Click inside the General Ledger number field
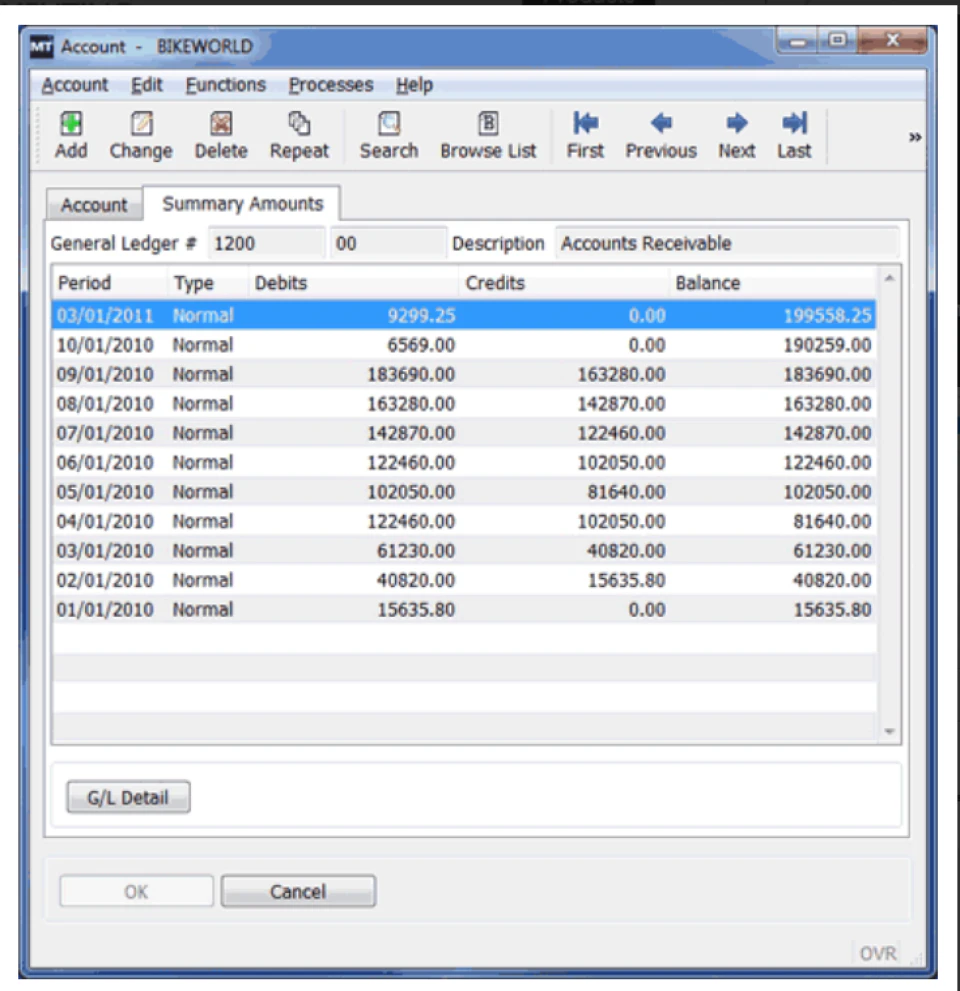 pyautogui.click(x=265, y=242)
